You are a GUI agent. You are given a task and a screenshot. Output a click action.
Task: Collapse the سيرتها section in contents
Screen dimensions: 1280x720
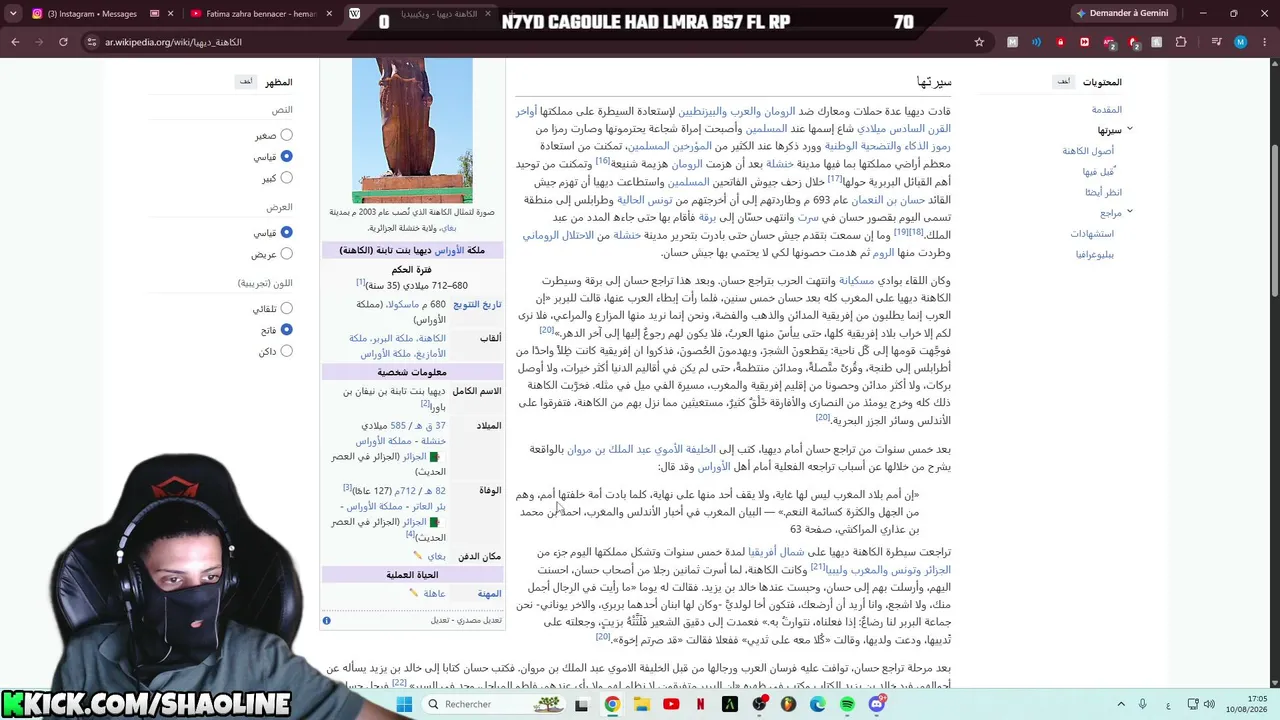[1131, 130]
